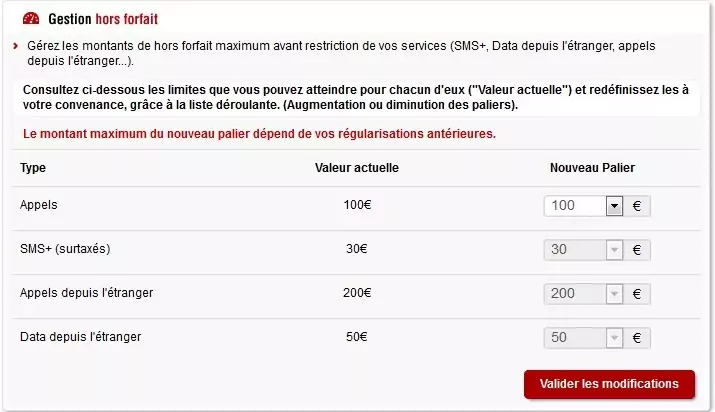This screenshot has height=412, width=715.
Task: Open the SMS+ (surtaxés) palier dropdown
Action: pos(614,249)
